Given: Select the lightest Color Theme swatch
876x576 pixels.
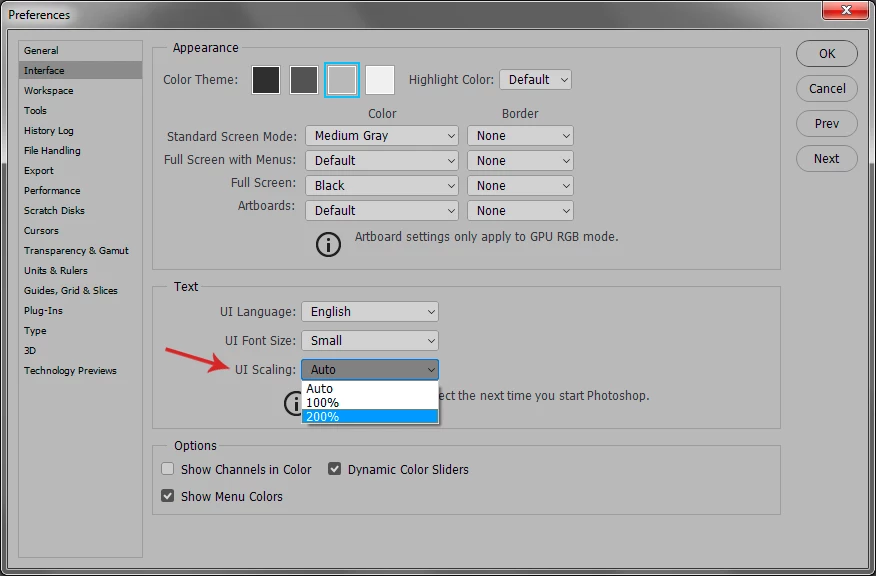Looking at the screenshot, I should (380, 80).
